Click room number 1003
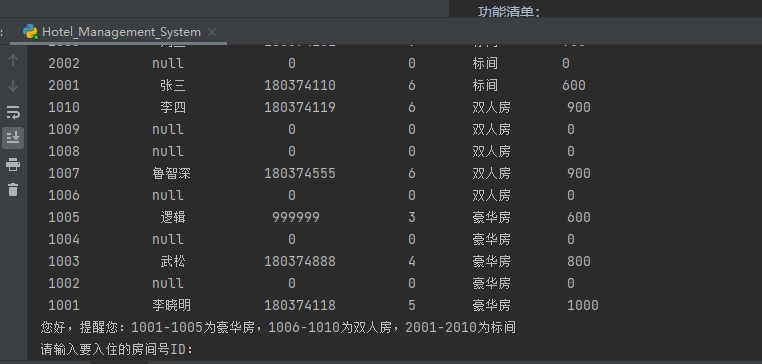The image size is (762, 364). click(64, 261)
